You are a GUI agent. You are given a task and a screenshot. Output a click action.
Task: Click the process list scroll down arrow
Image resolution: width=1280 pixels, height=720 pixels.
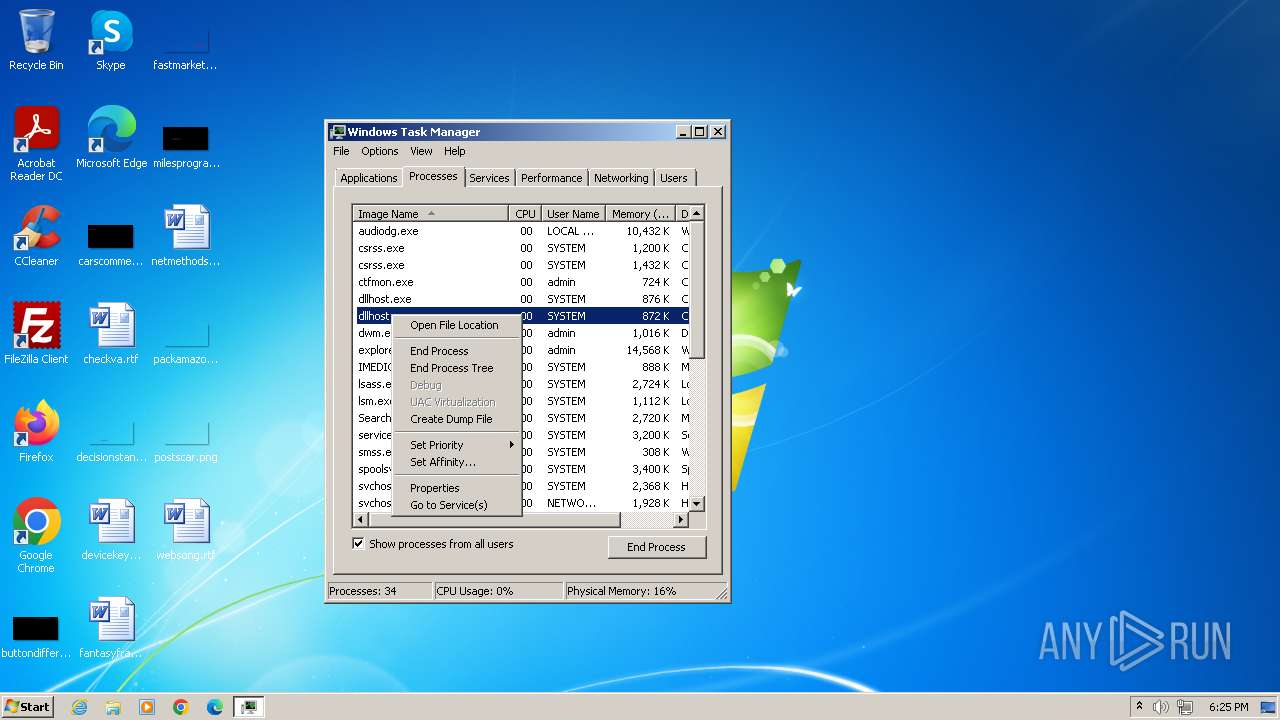tap(696, 504)
